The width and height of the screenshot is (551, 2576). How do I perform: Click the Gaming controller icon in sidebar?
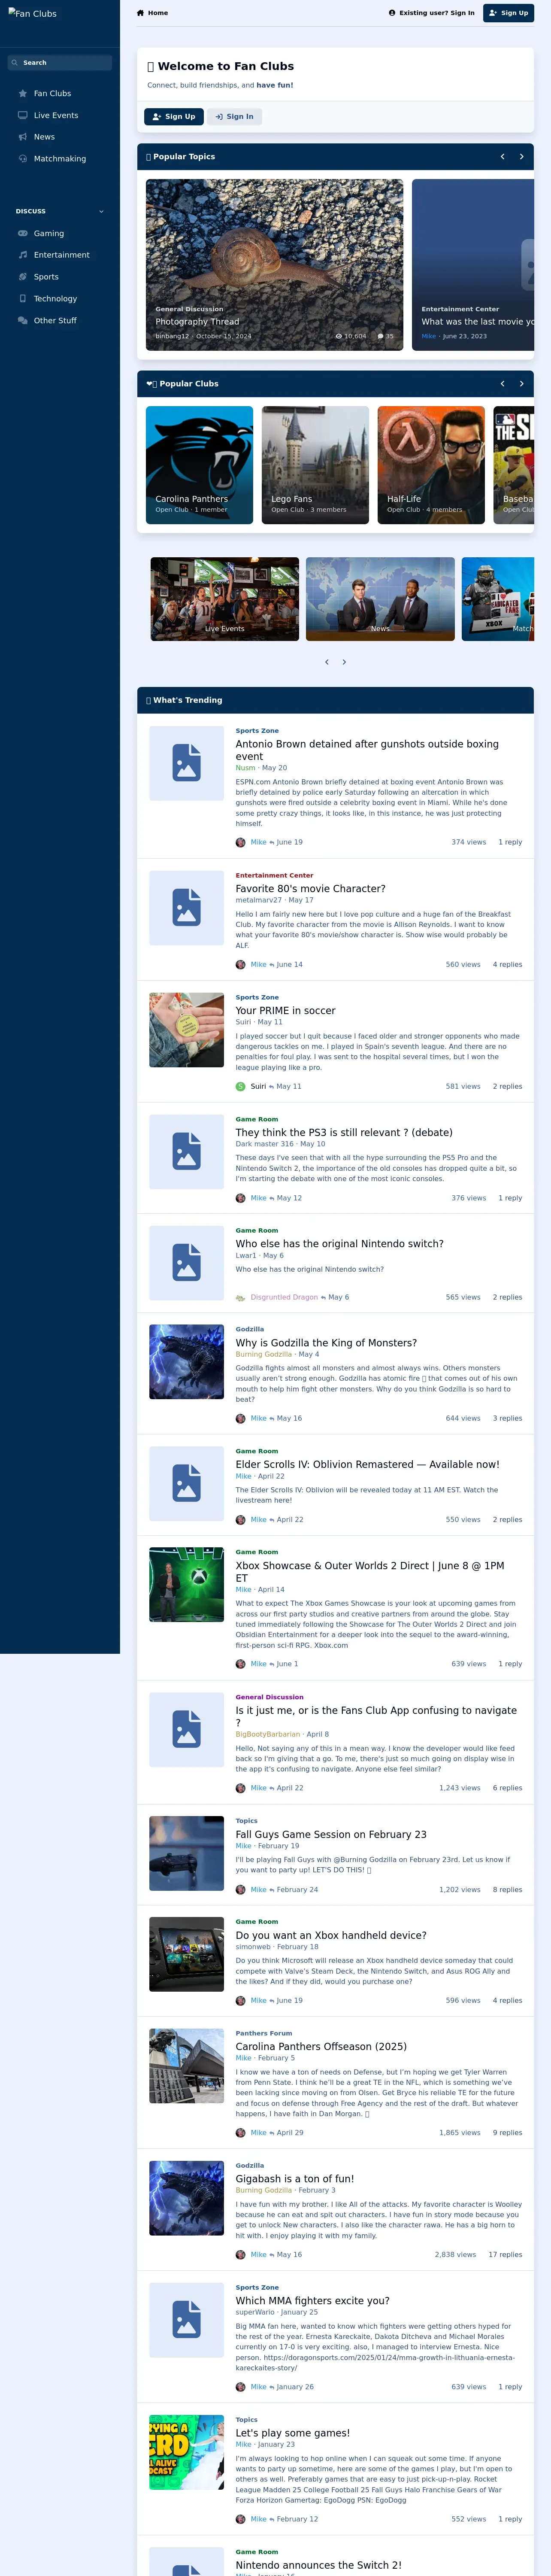click(x=23, y=234)
